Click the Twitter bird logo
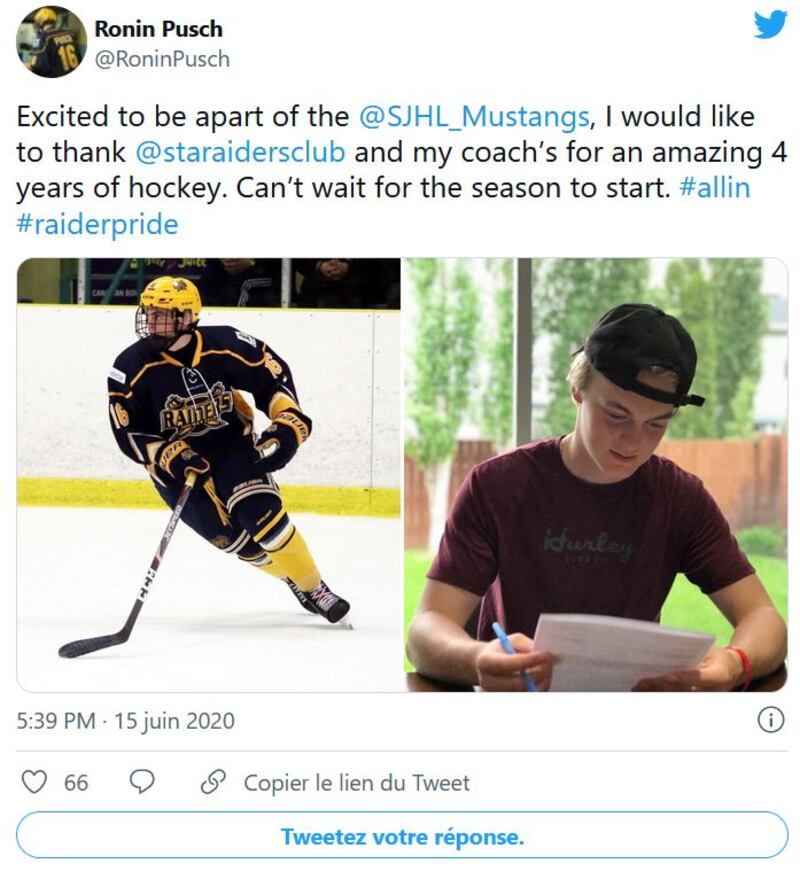 [770, 25]
